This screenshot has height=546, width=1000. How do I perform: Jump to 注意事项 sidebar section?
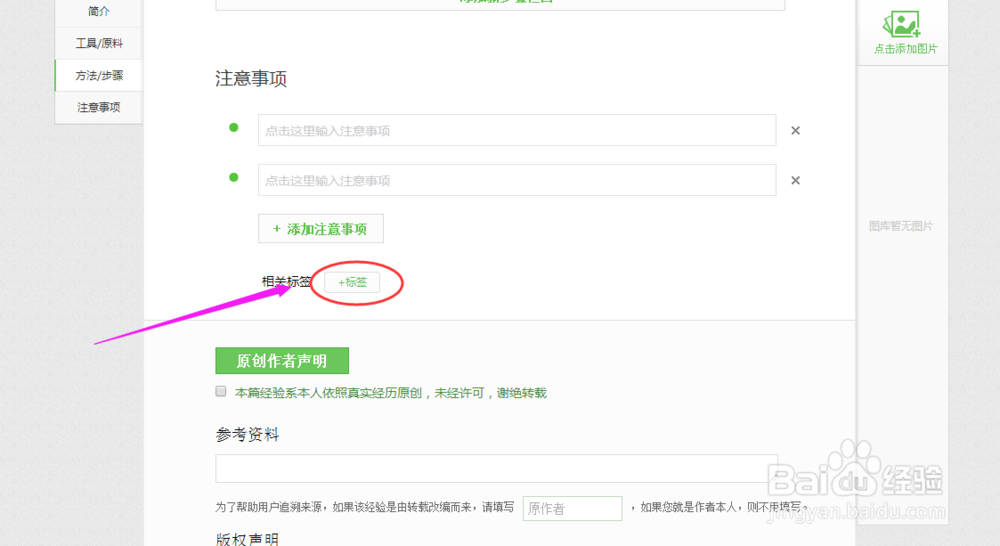pos(99,107)
